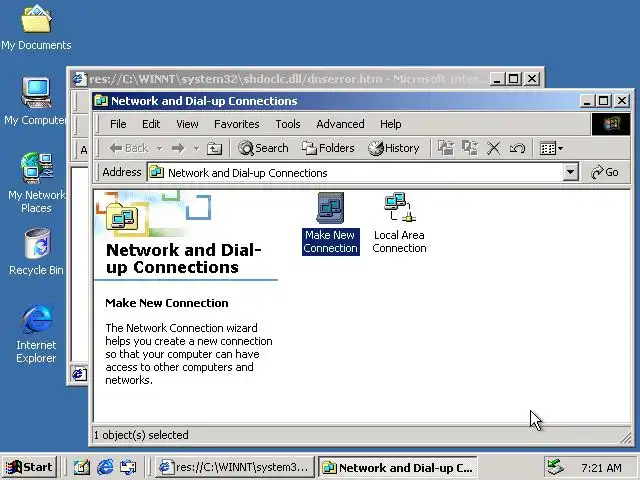Click the folder icon in title bar
The height and width of the screenshot is (480, 640).
pyautogui.click(x=101, y=101)
